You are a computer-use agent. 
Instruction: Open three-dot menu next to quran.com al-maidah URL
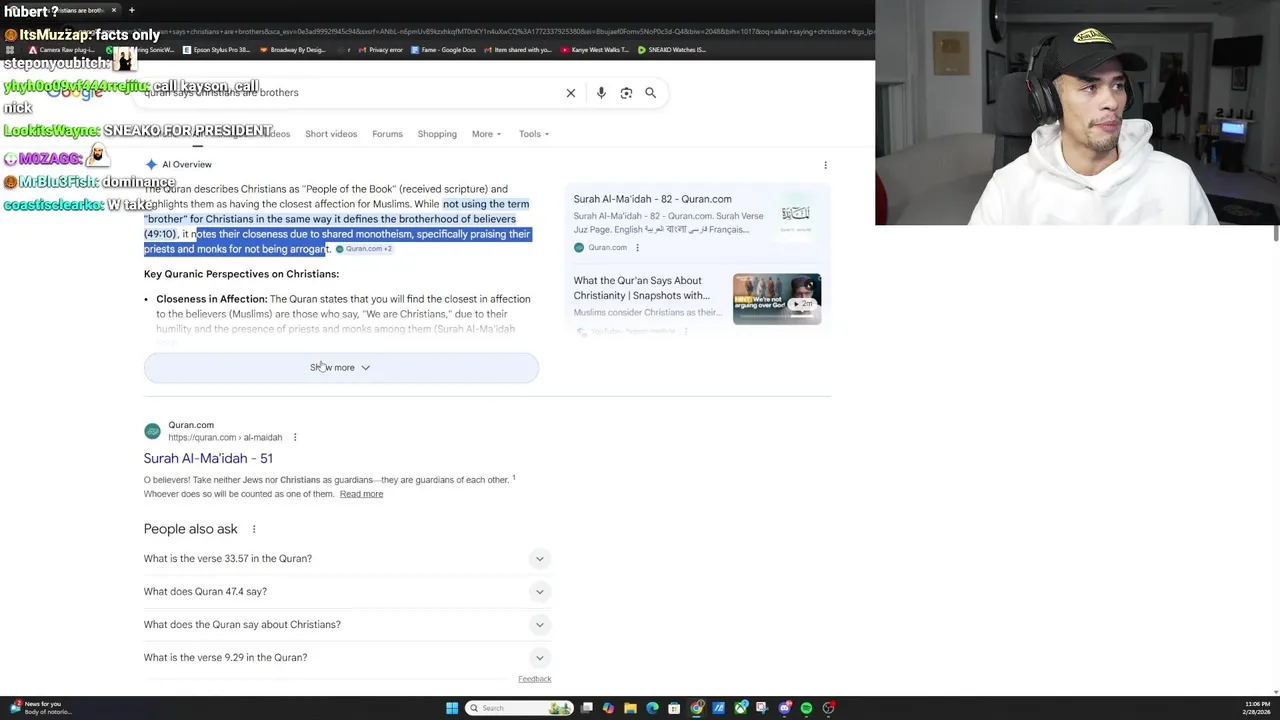click(x=294, y=437)
